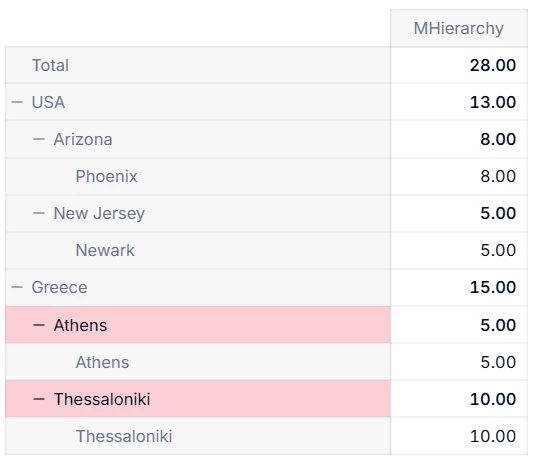Select the USA label text
Image resolution: width=535 pixels, height=466 pixels.
[x=48, y=102]
